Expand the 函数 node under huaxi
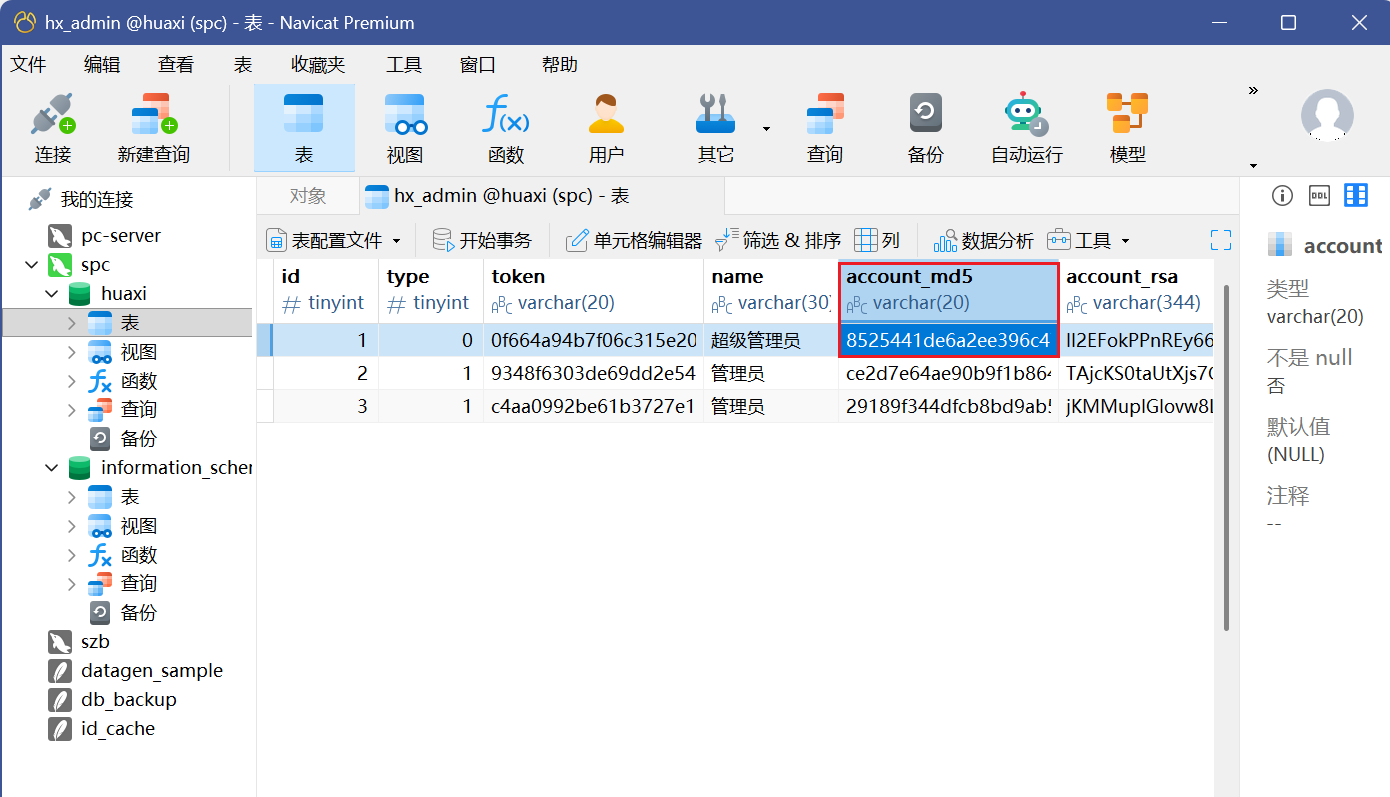 pos(72,381)
